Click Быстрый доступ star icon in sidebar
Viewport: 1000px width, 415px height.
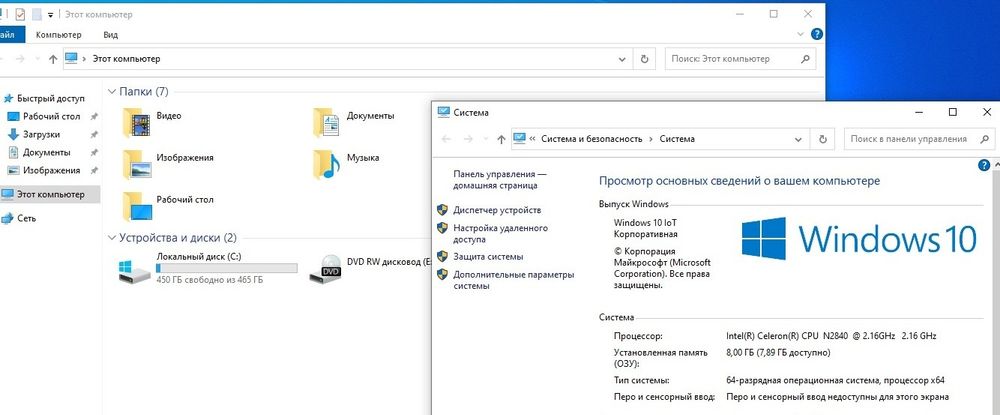(x=8, y=98)
